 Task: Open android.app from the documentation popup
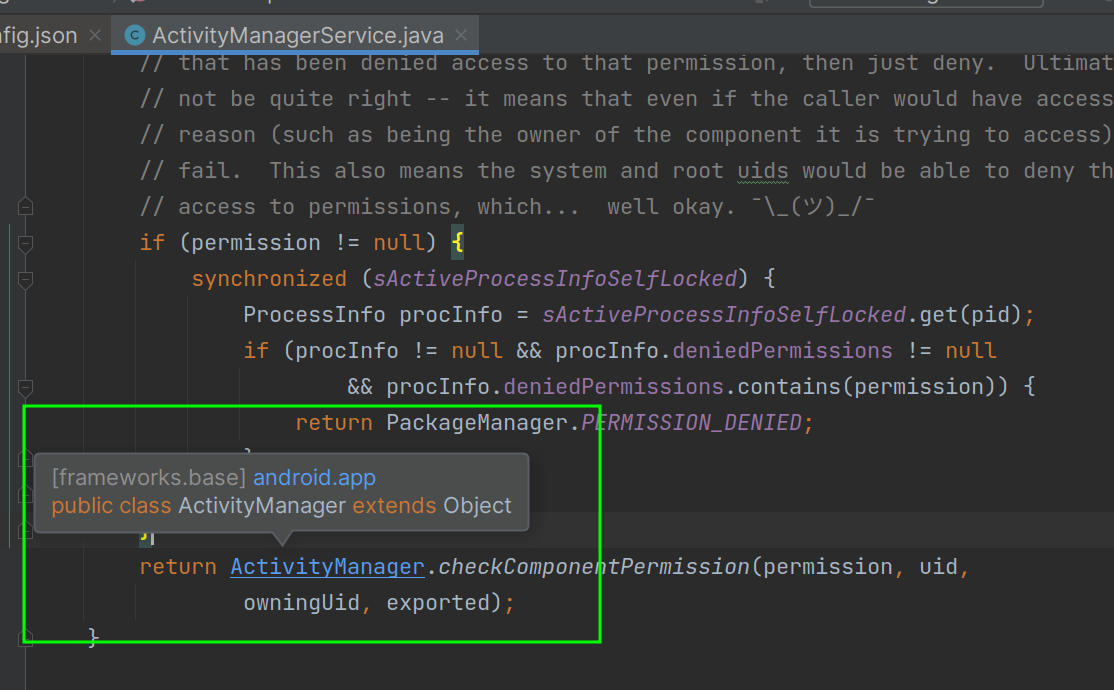pos(314,477)
